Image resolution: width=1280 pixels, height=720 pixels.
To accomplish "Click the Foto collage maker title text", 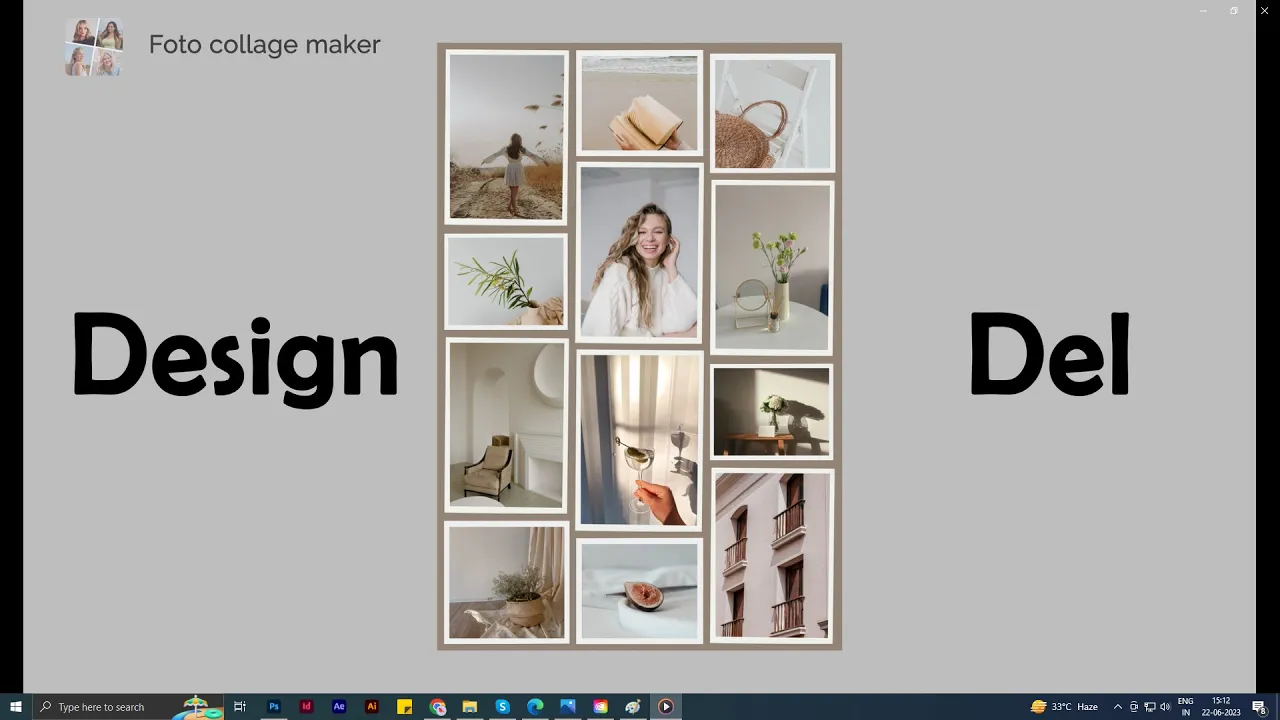I will pyautogui.click(x=264, y=45).
